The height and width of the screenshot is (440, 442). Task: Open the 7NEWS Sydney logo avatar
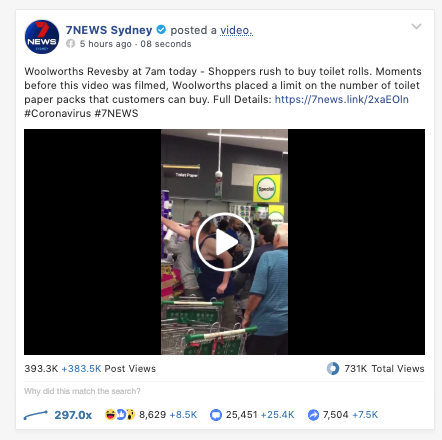coord(42,37)
